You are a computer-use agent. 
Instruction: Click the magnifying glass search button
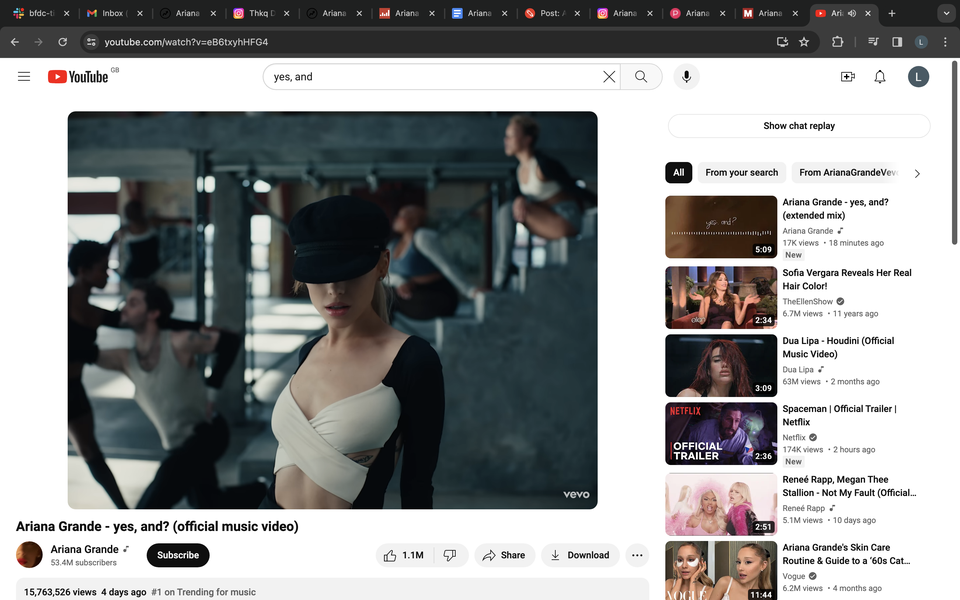(641, 77)
